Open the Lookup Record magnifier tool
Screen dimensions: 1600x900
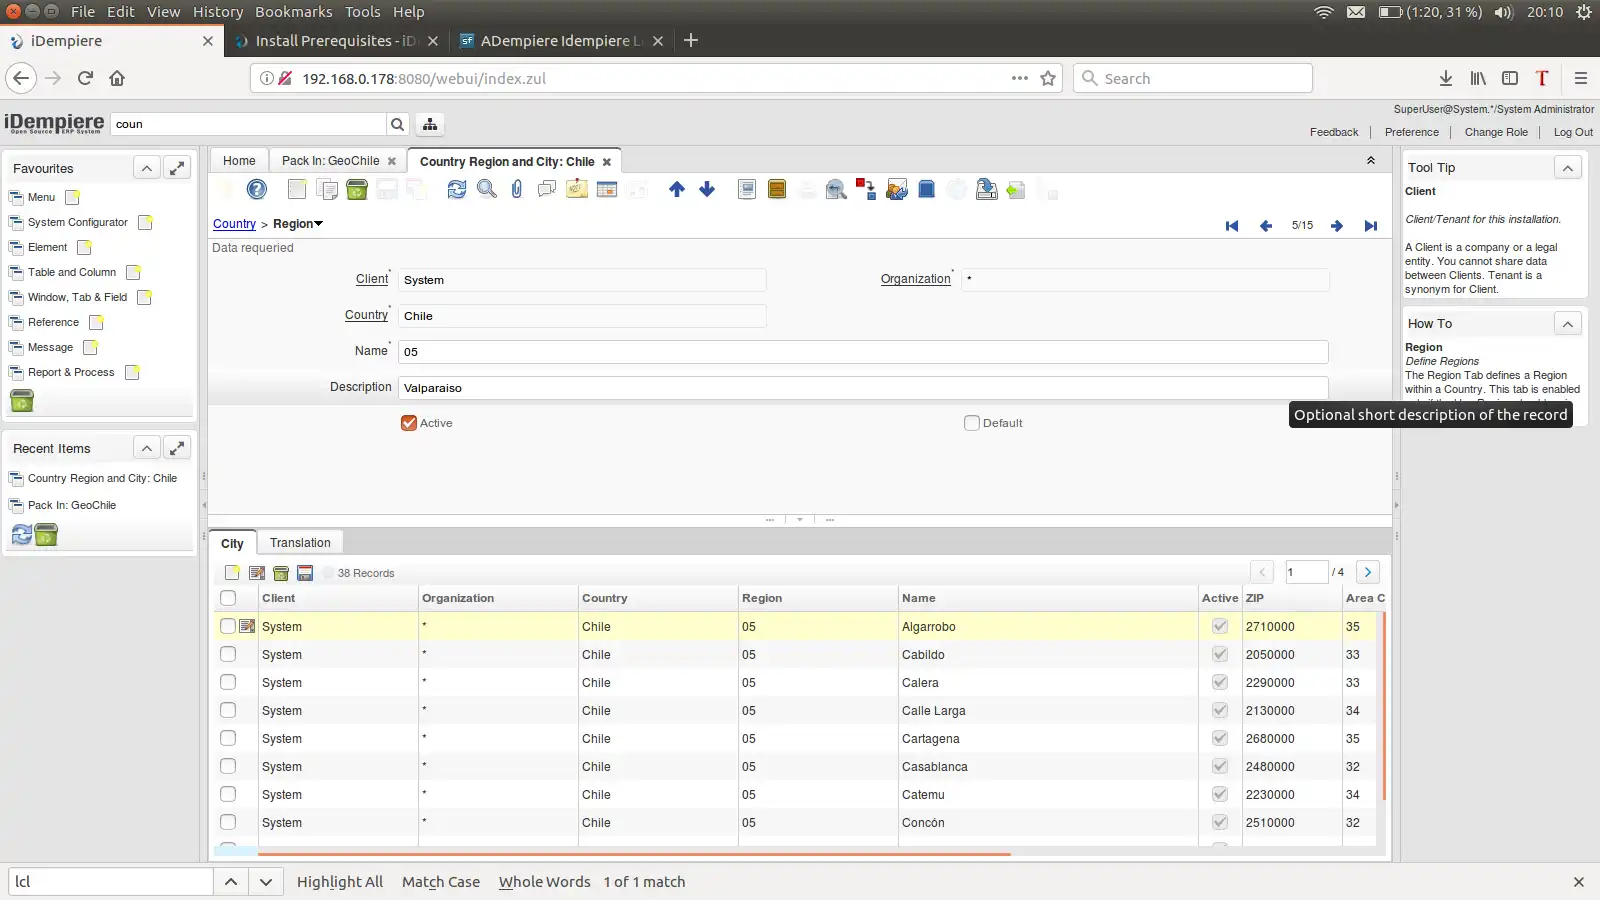coord(487,189)
